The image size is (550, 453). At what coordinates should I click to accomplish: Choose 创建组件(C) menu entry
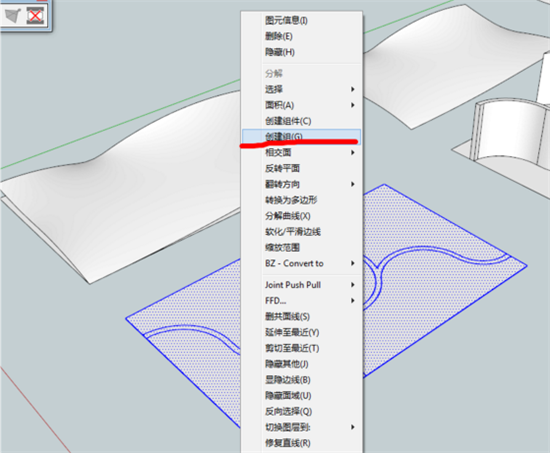pos(301,121)
